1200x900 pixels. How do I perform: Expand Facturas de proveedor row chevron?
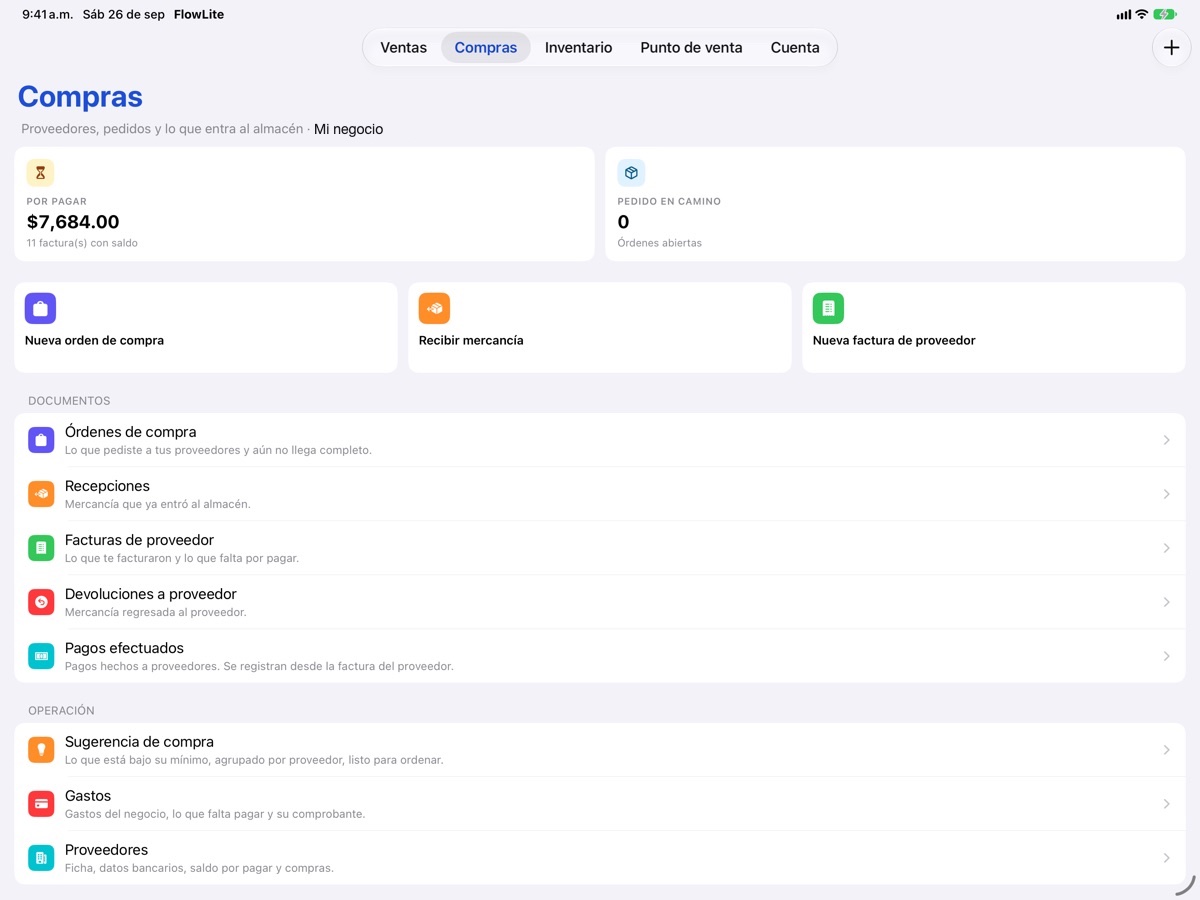(1166, 548)
